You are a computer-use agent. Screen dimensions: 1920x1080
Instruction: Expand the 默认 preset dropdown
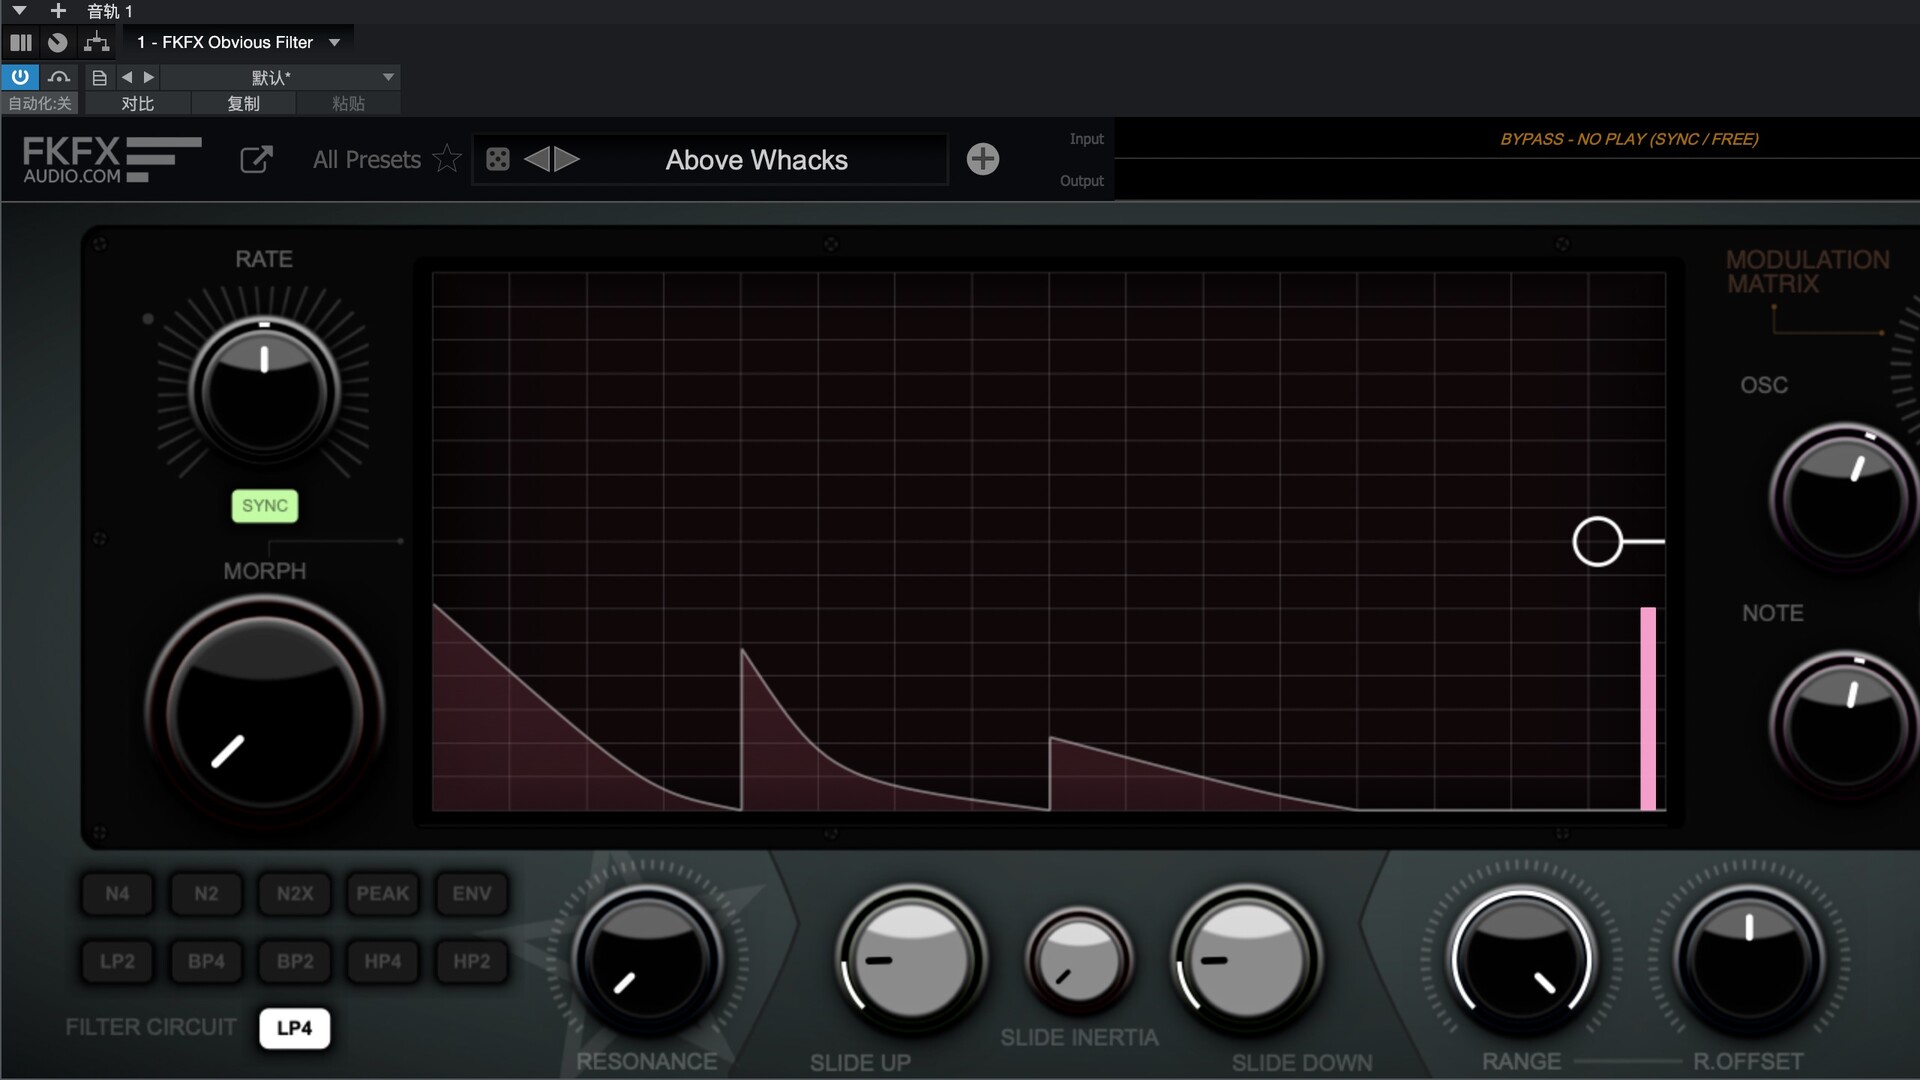coord(388,77)
